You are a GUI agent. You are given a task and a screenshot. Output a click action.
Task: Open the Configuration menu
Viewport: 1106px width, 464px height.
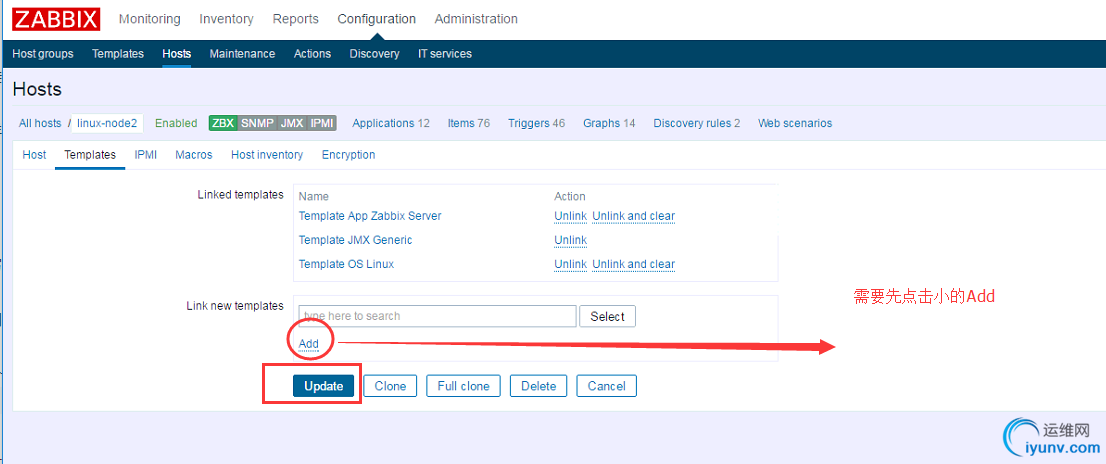coord(377,19)
